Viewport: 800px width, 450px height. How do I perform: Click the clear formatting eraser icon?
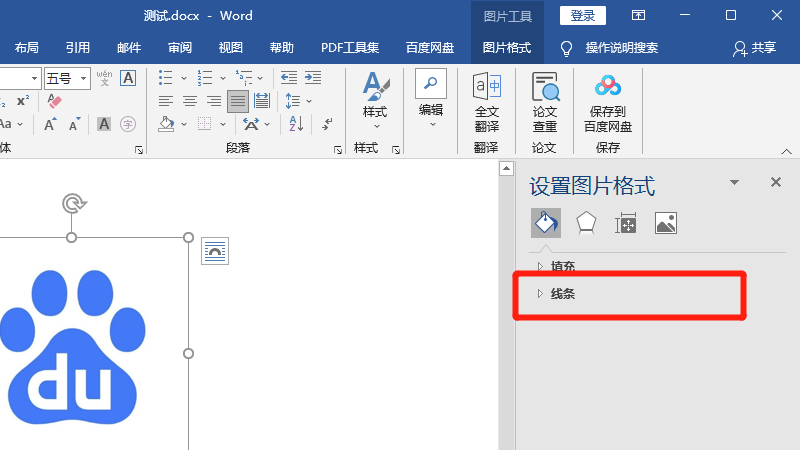pyautogui.click(x=54, y=101)
